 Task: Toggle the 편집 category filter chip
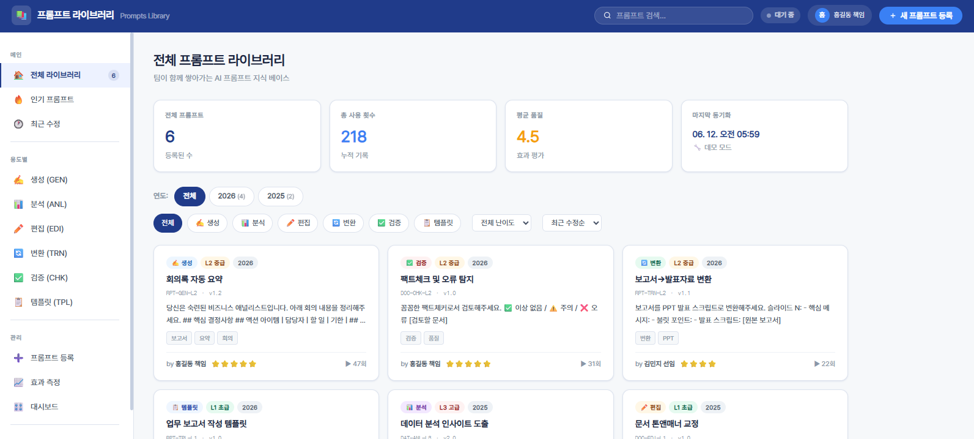298,223
